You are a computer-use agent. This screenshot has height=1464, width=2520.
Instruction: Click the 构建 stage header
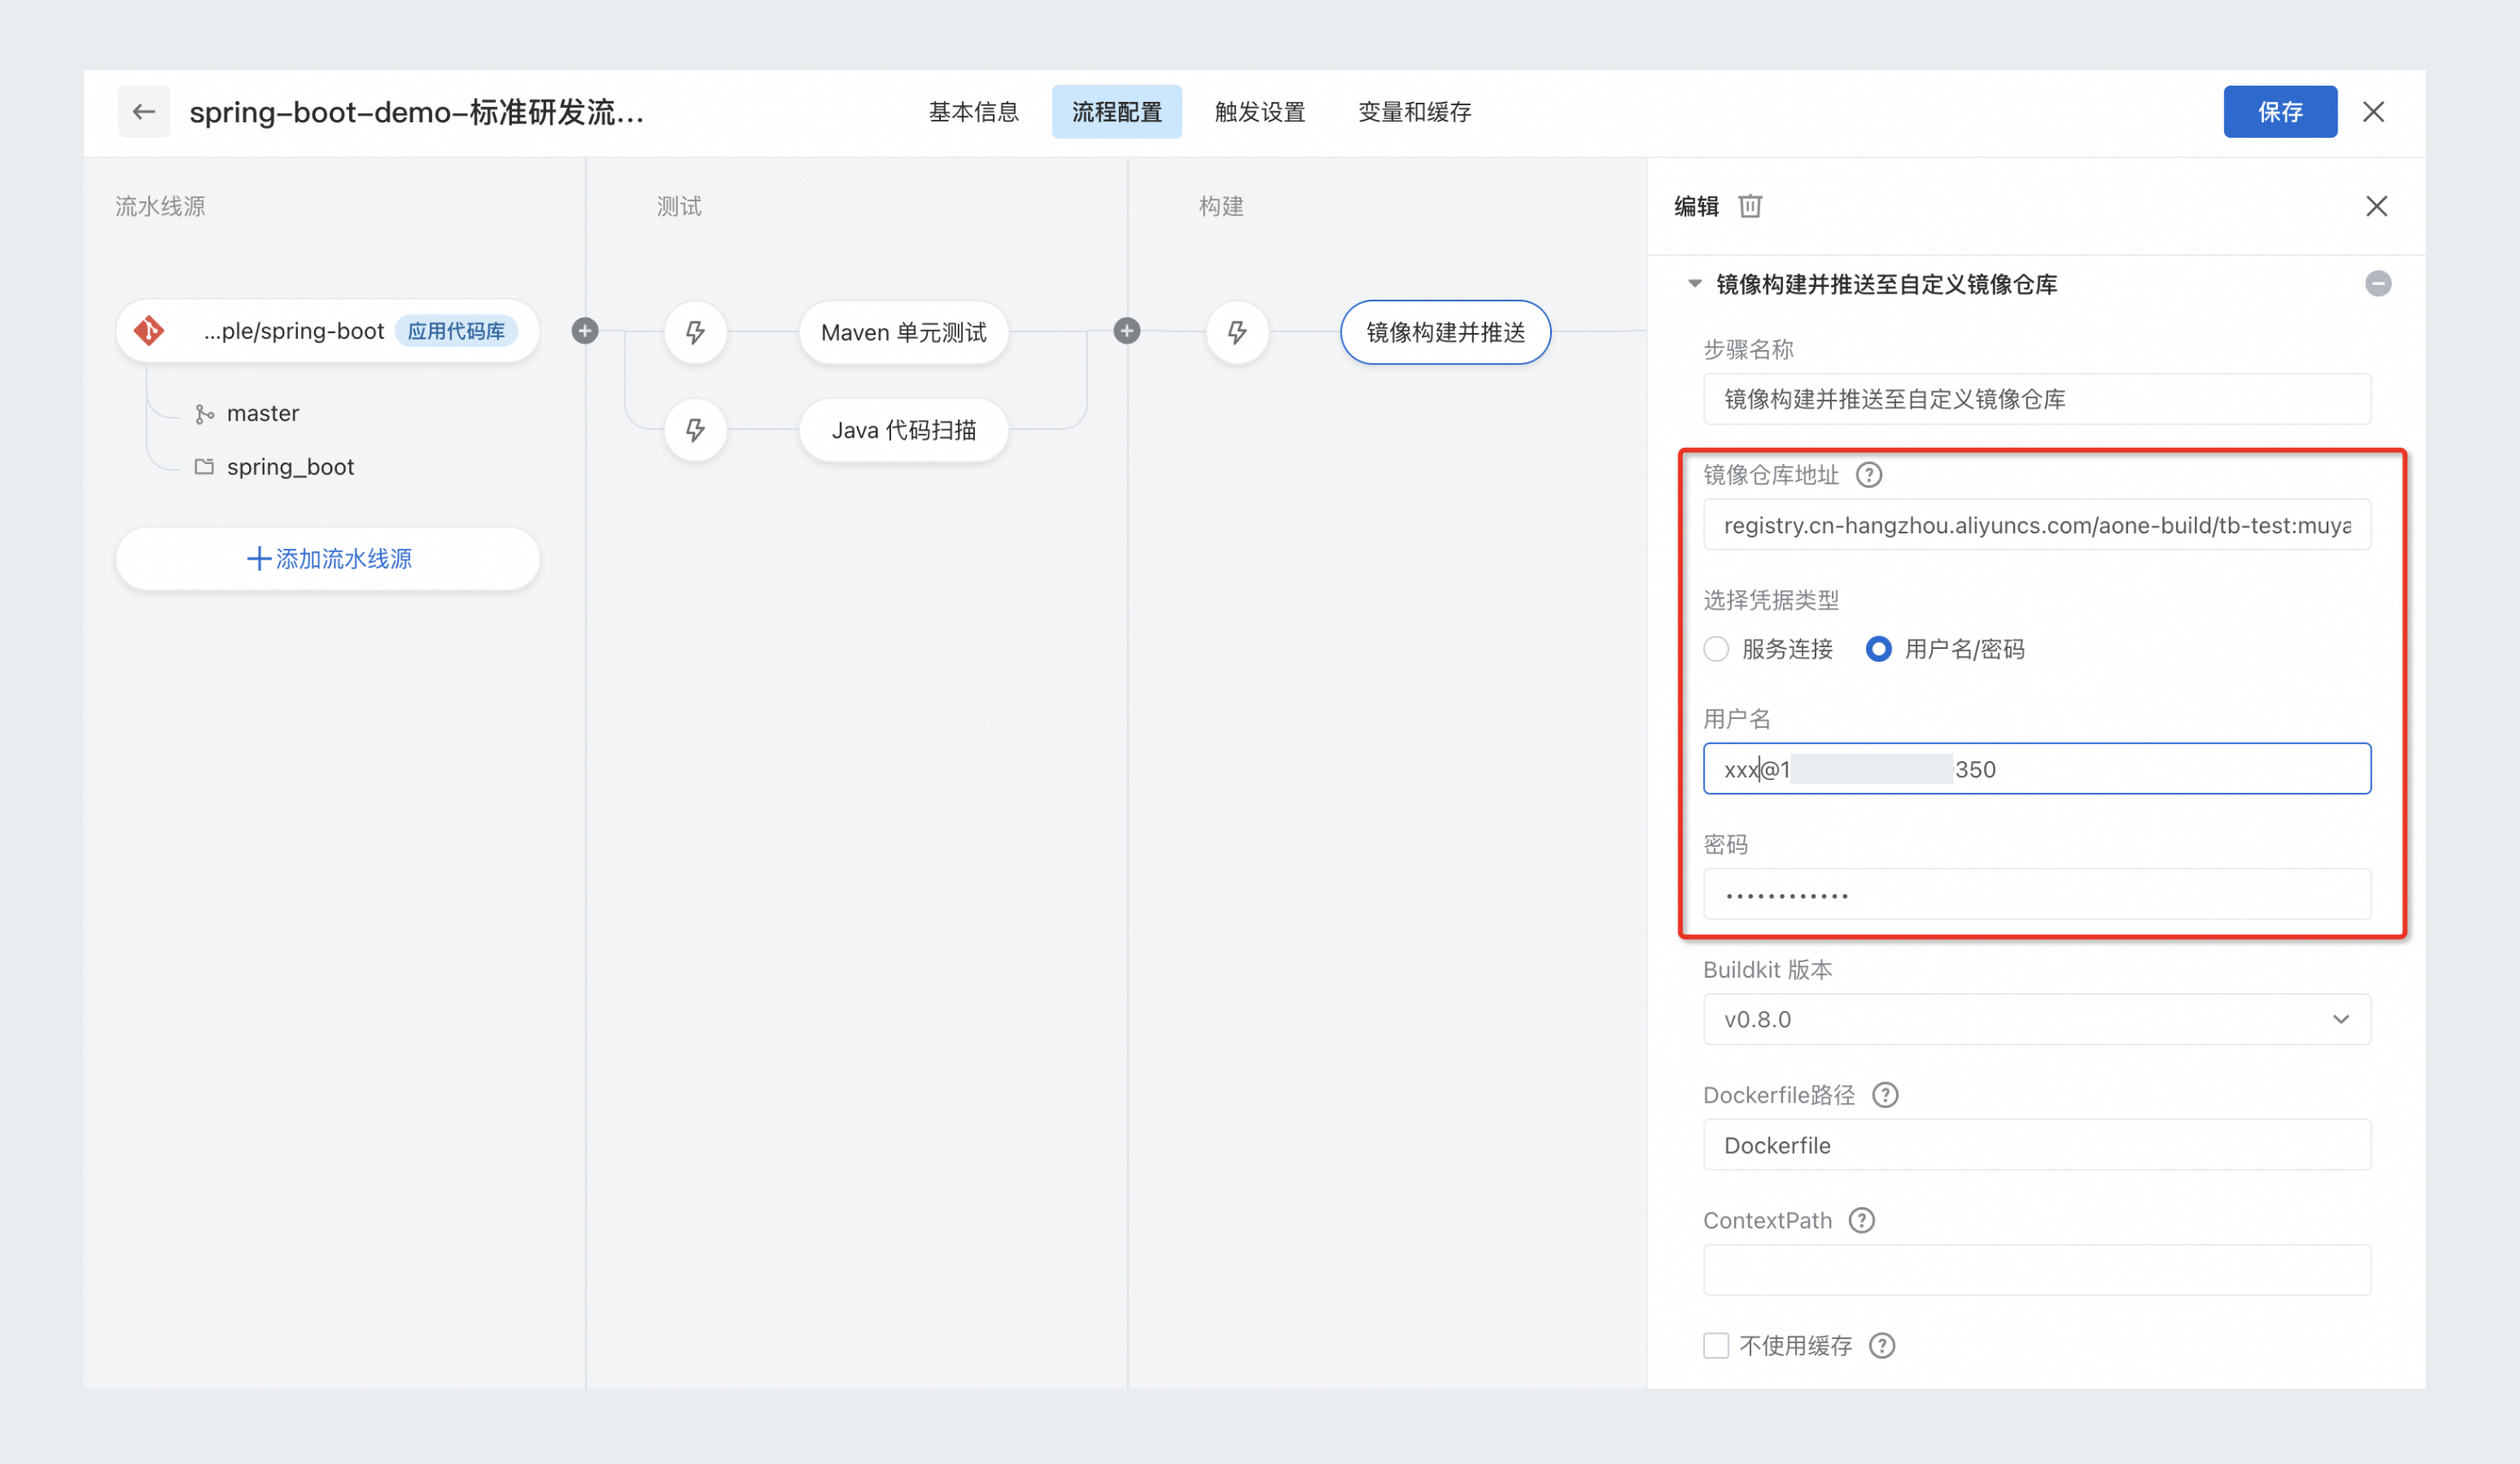(x=1221, y=206)
